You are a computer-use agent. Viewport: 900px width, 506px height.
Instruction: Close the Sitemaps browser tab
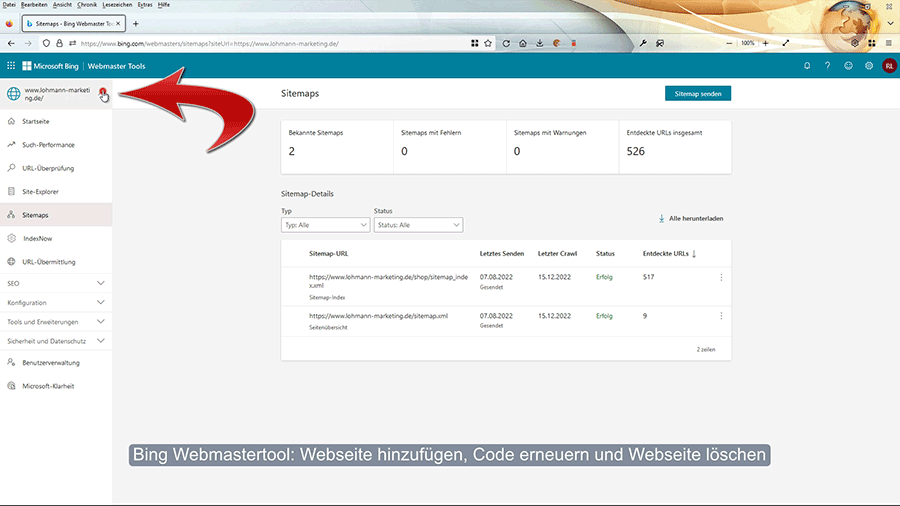point(118,24)
